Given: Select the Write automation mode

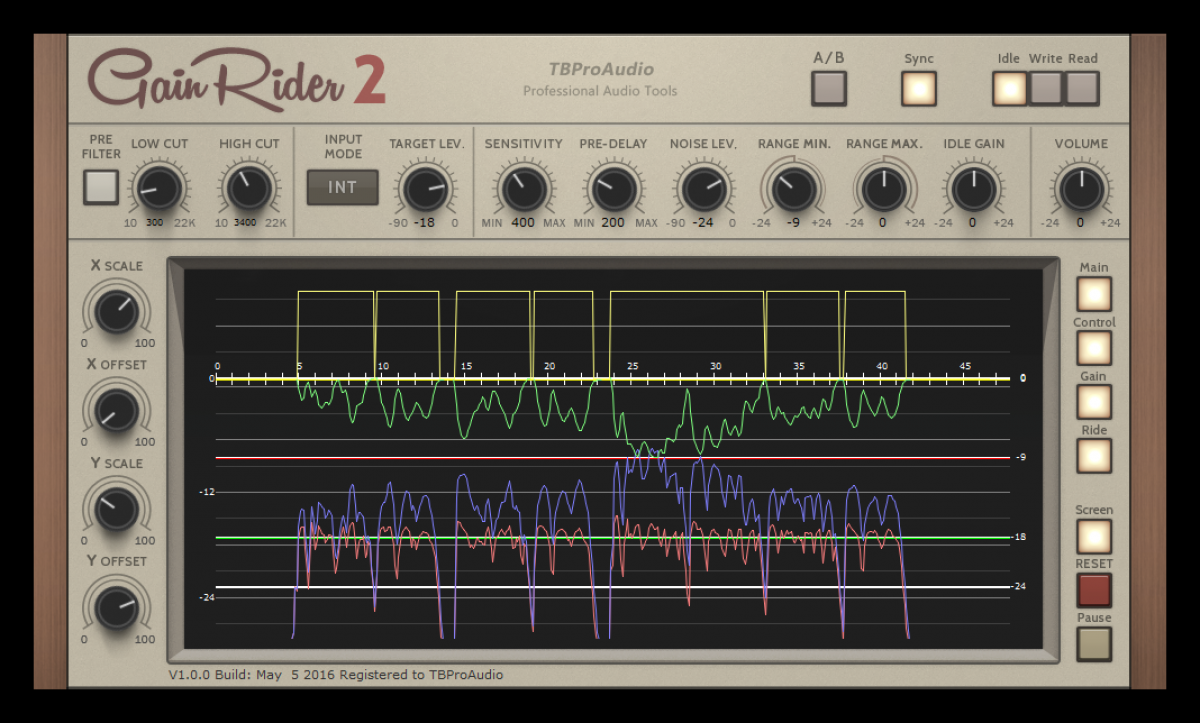Looking at the screenshot, I should (x=1045, y=88).
